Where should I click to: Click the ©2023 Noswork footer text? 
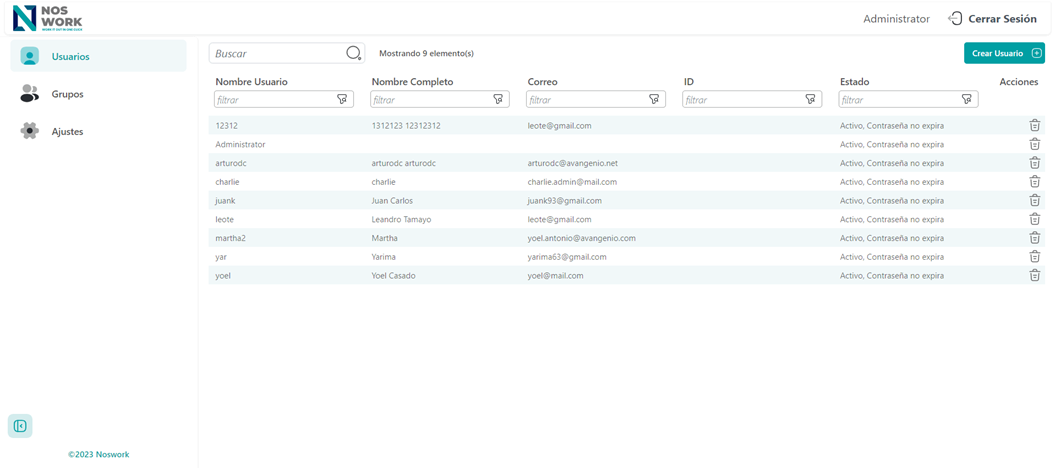coord(99,455)
